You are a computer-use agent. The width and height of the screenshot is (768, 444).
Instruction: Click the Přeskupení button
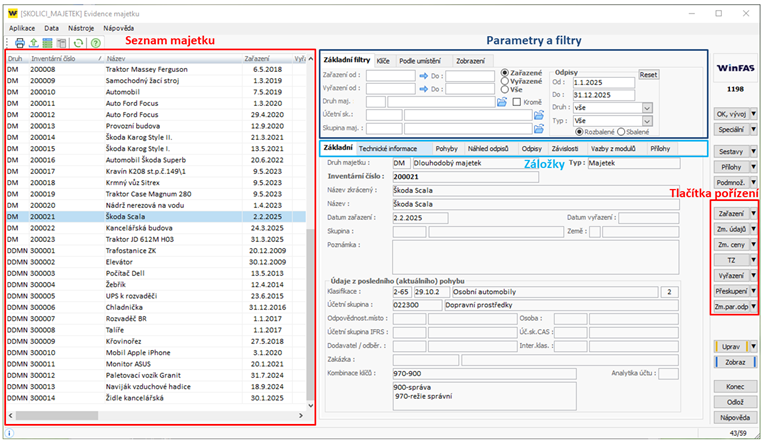[x=731, y=291]
